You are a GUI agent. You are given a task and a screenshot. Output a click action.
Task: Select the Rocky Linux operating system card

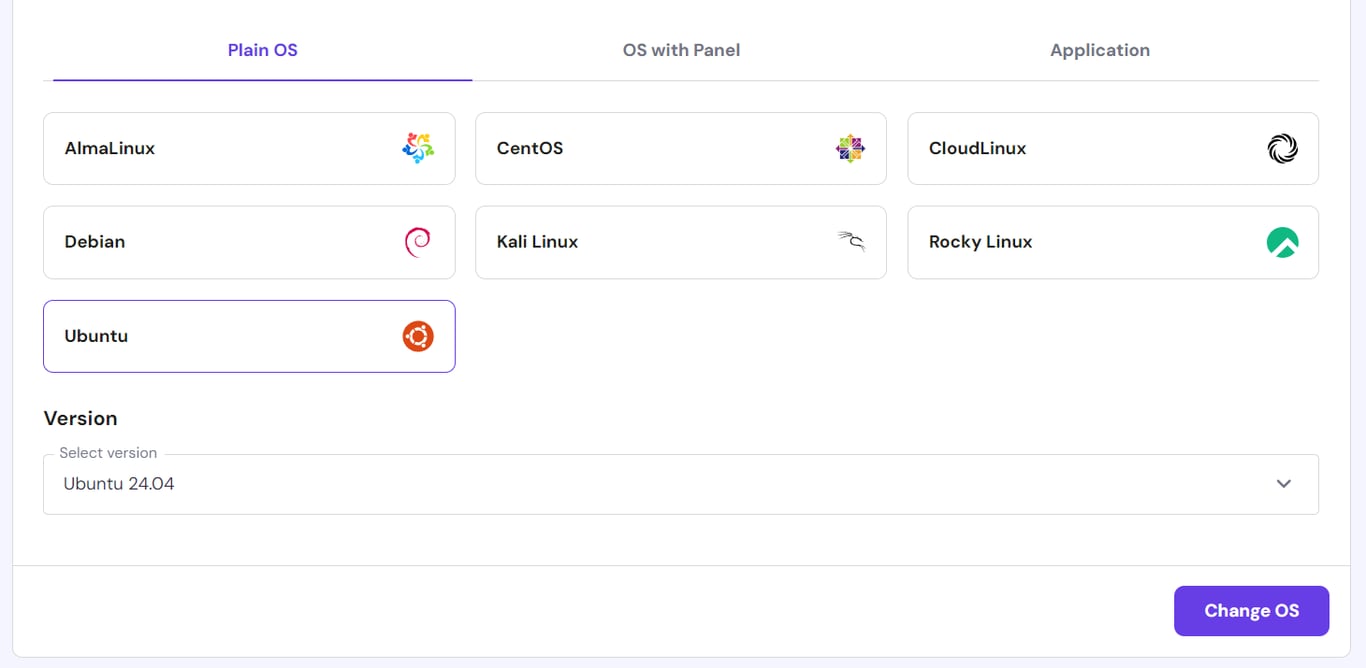(x=1113, y=242)
